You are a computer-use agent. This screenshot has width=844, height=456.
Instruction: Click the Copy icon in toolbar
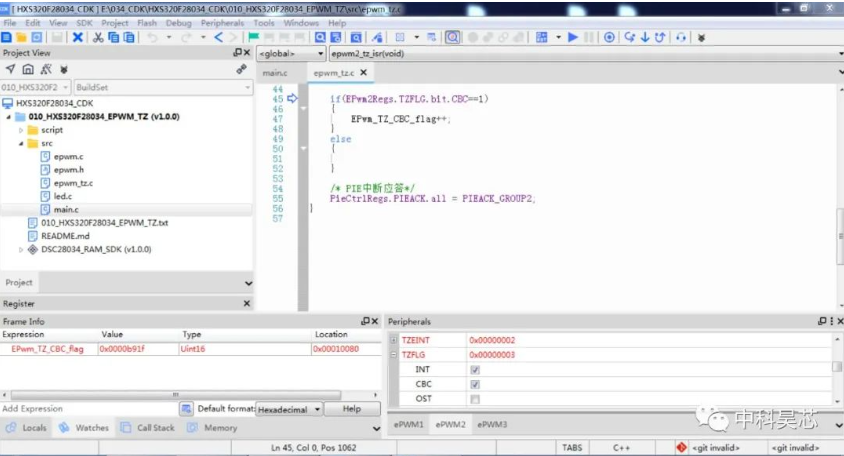pyautogui.click(x=114, y=37)
